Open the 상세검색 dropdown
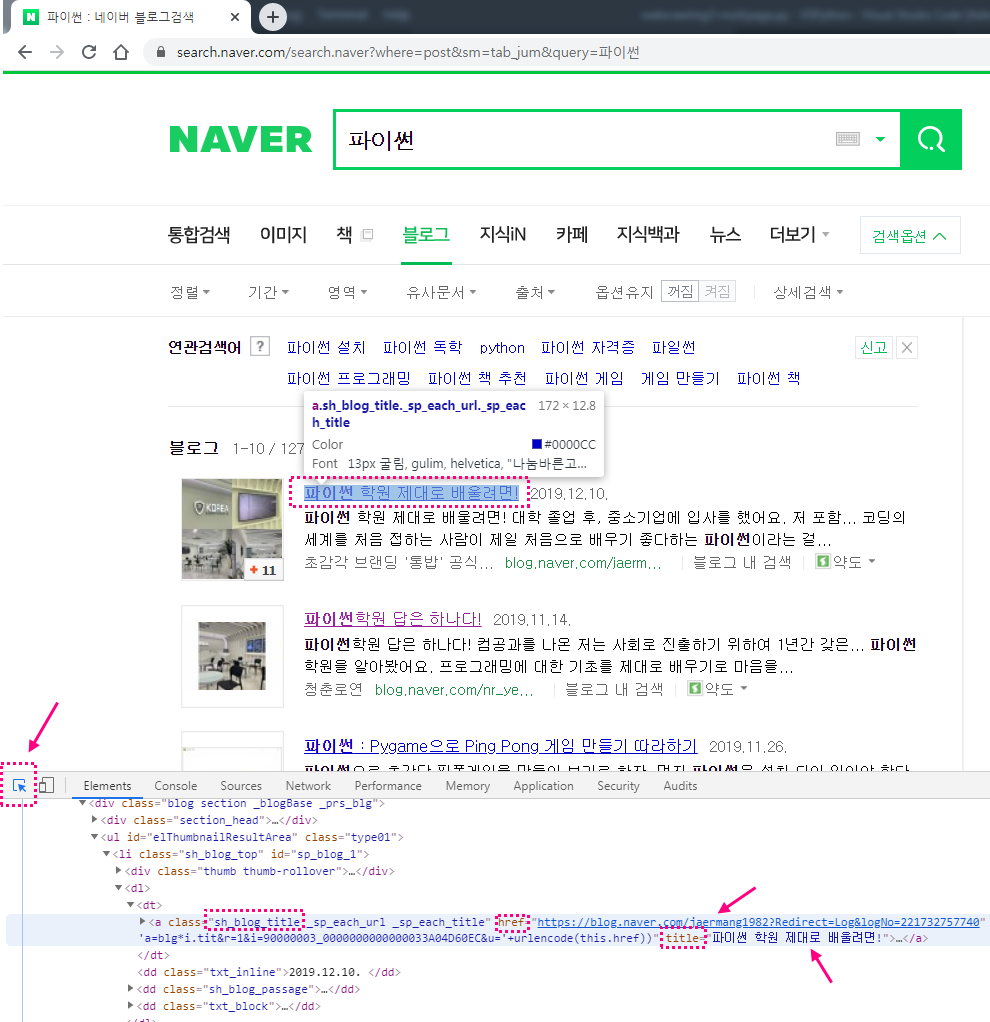 [808, 293]
